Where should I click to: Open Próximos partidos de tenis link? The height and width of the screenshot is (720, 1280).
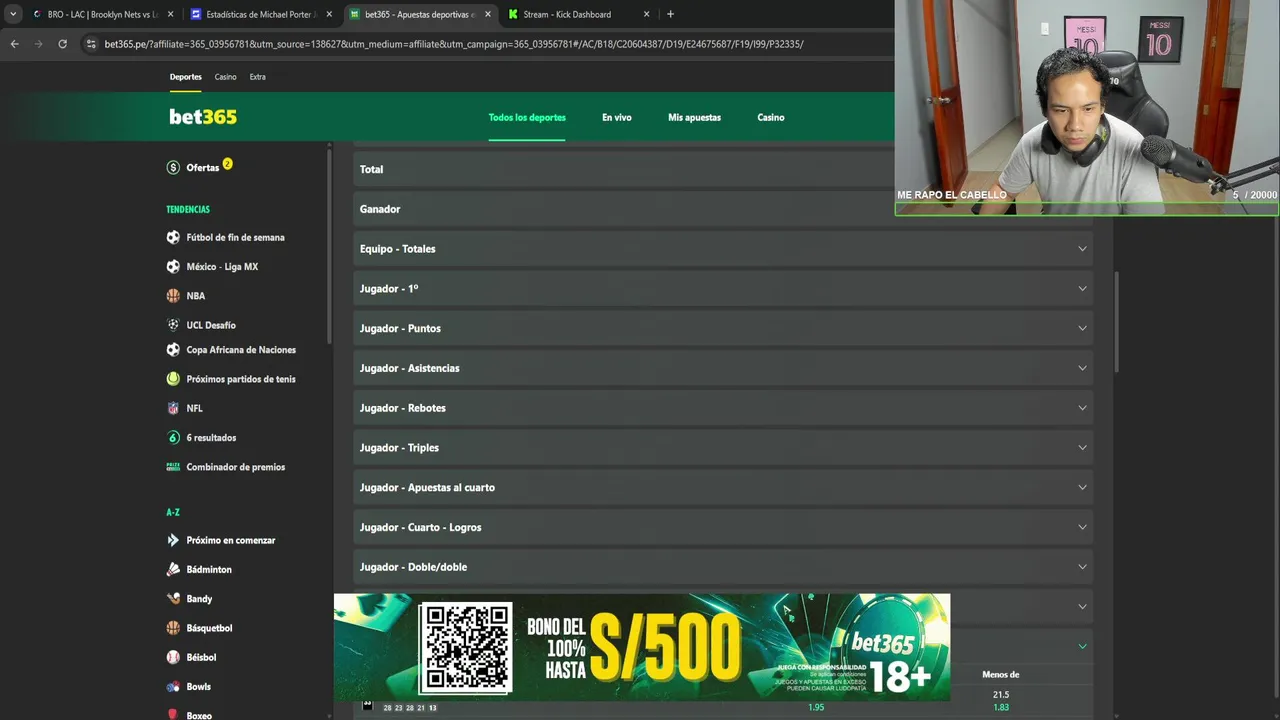pos(241,379)
